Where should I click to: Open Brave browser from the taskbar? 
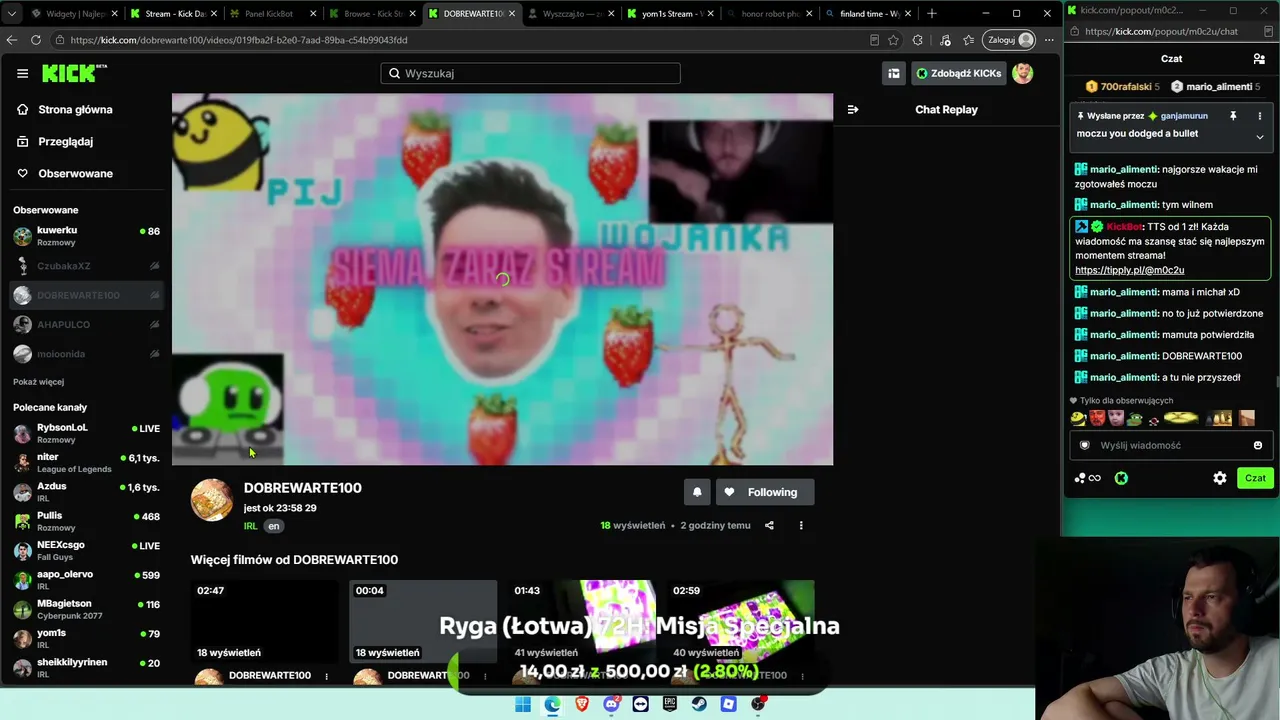point(582,704)
